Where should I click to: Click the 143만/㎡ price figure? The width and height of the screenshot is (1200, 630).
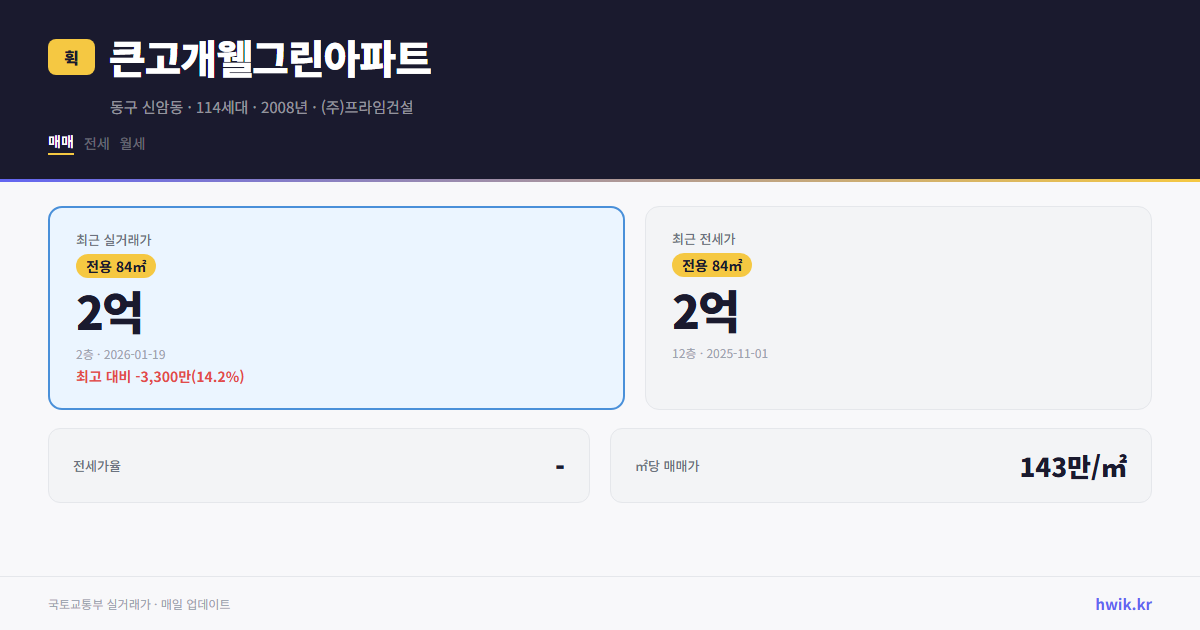(x=1073, y=465)
